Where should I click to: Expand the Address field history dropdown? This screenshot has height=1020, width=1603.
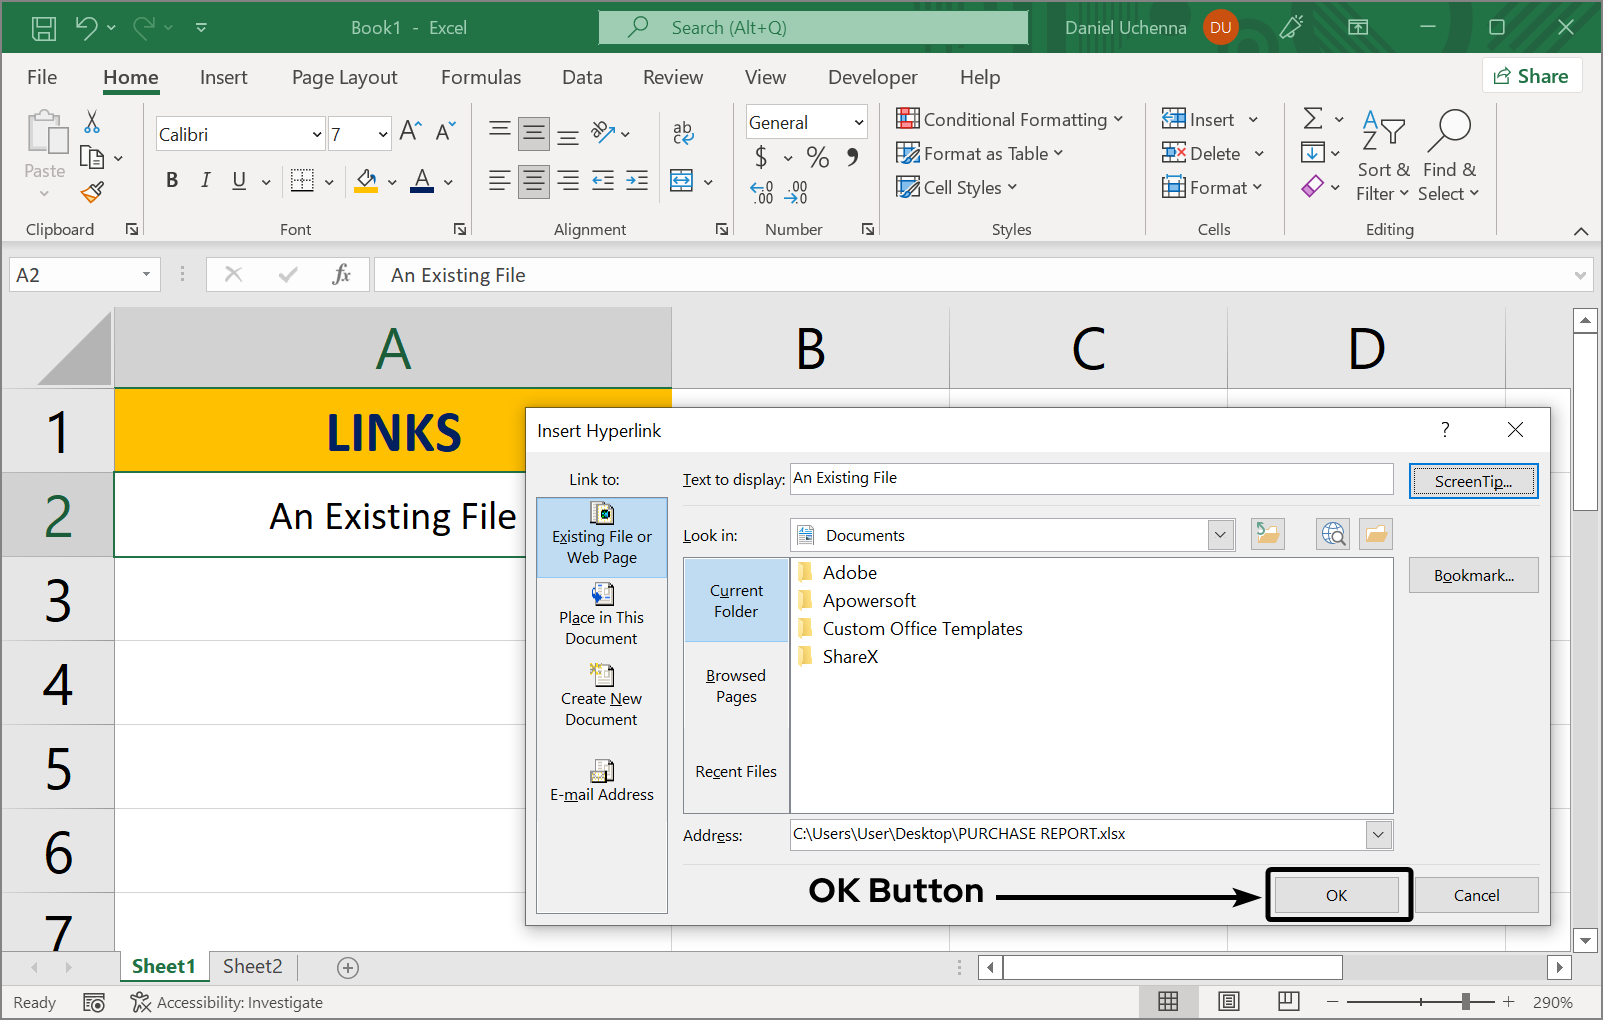[1379, 834]
